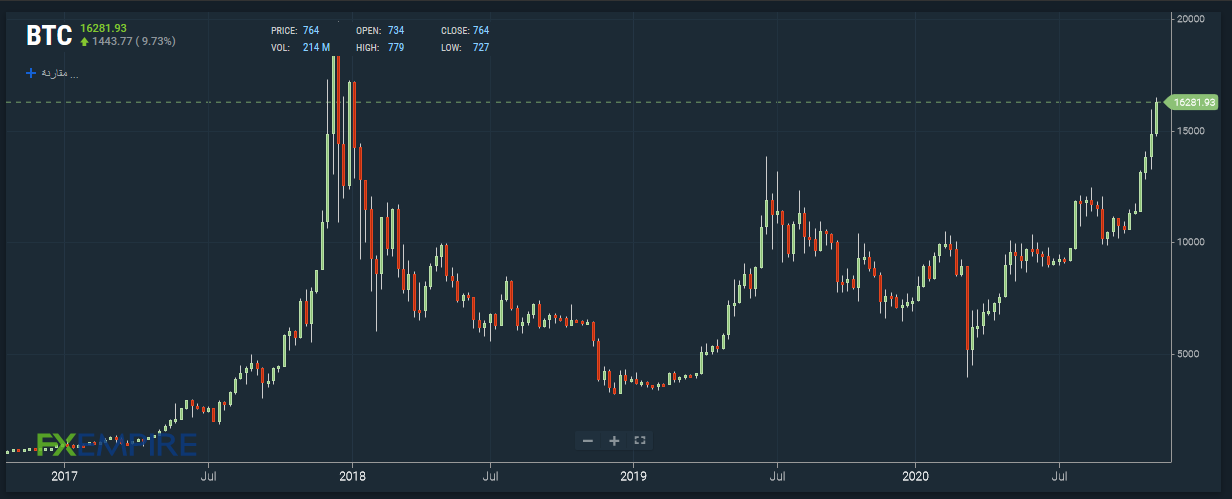This screenshot has width=1232, height=499.
Task: Click the LOW value 727
Action: 481,48
